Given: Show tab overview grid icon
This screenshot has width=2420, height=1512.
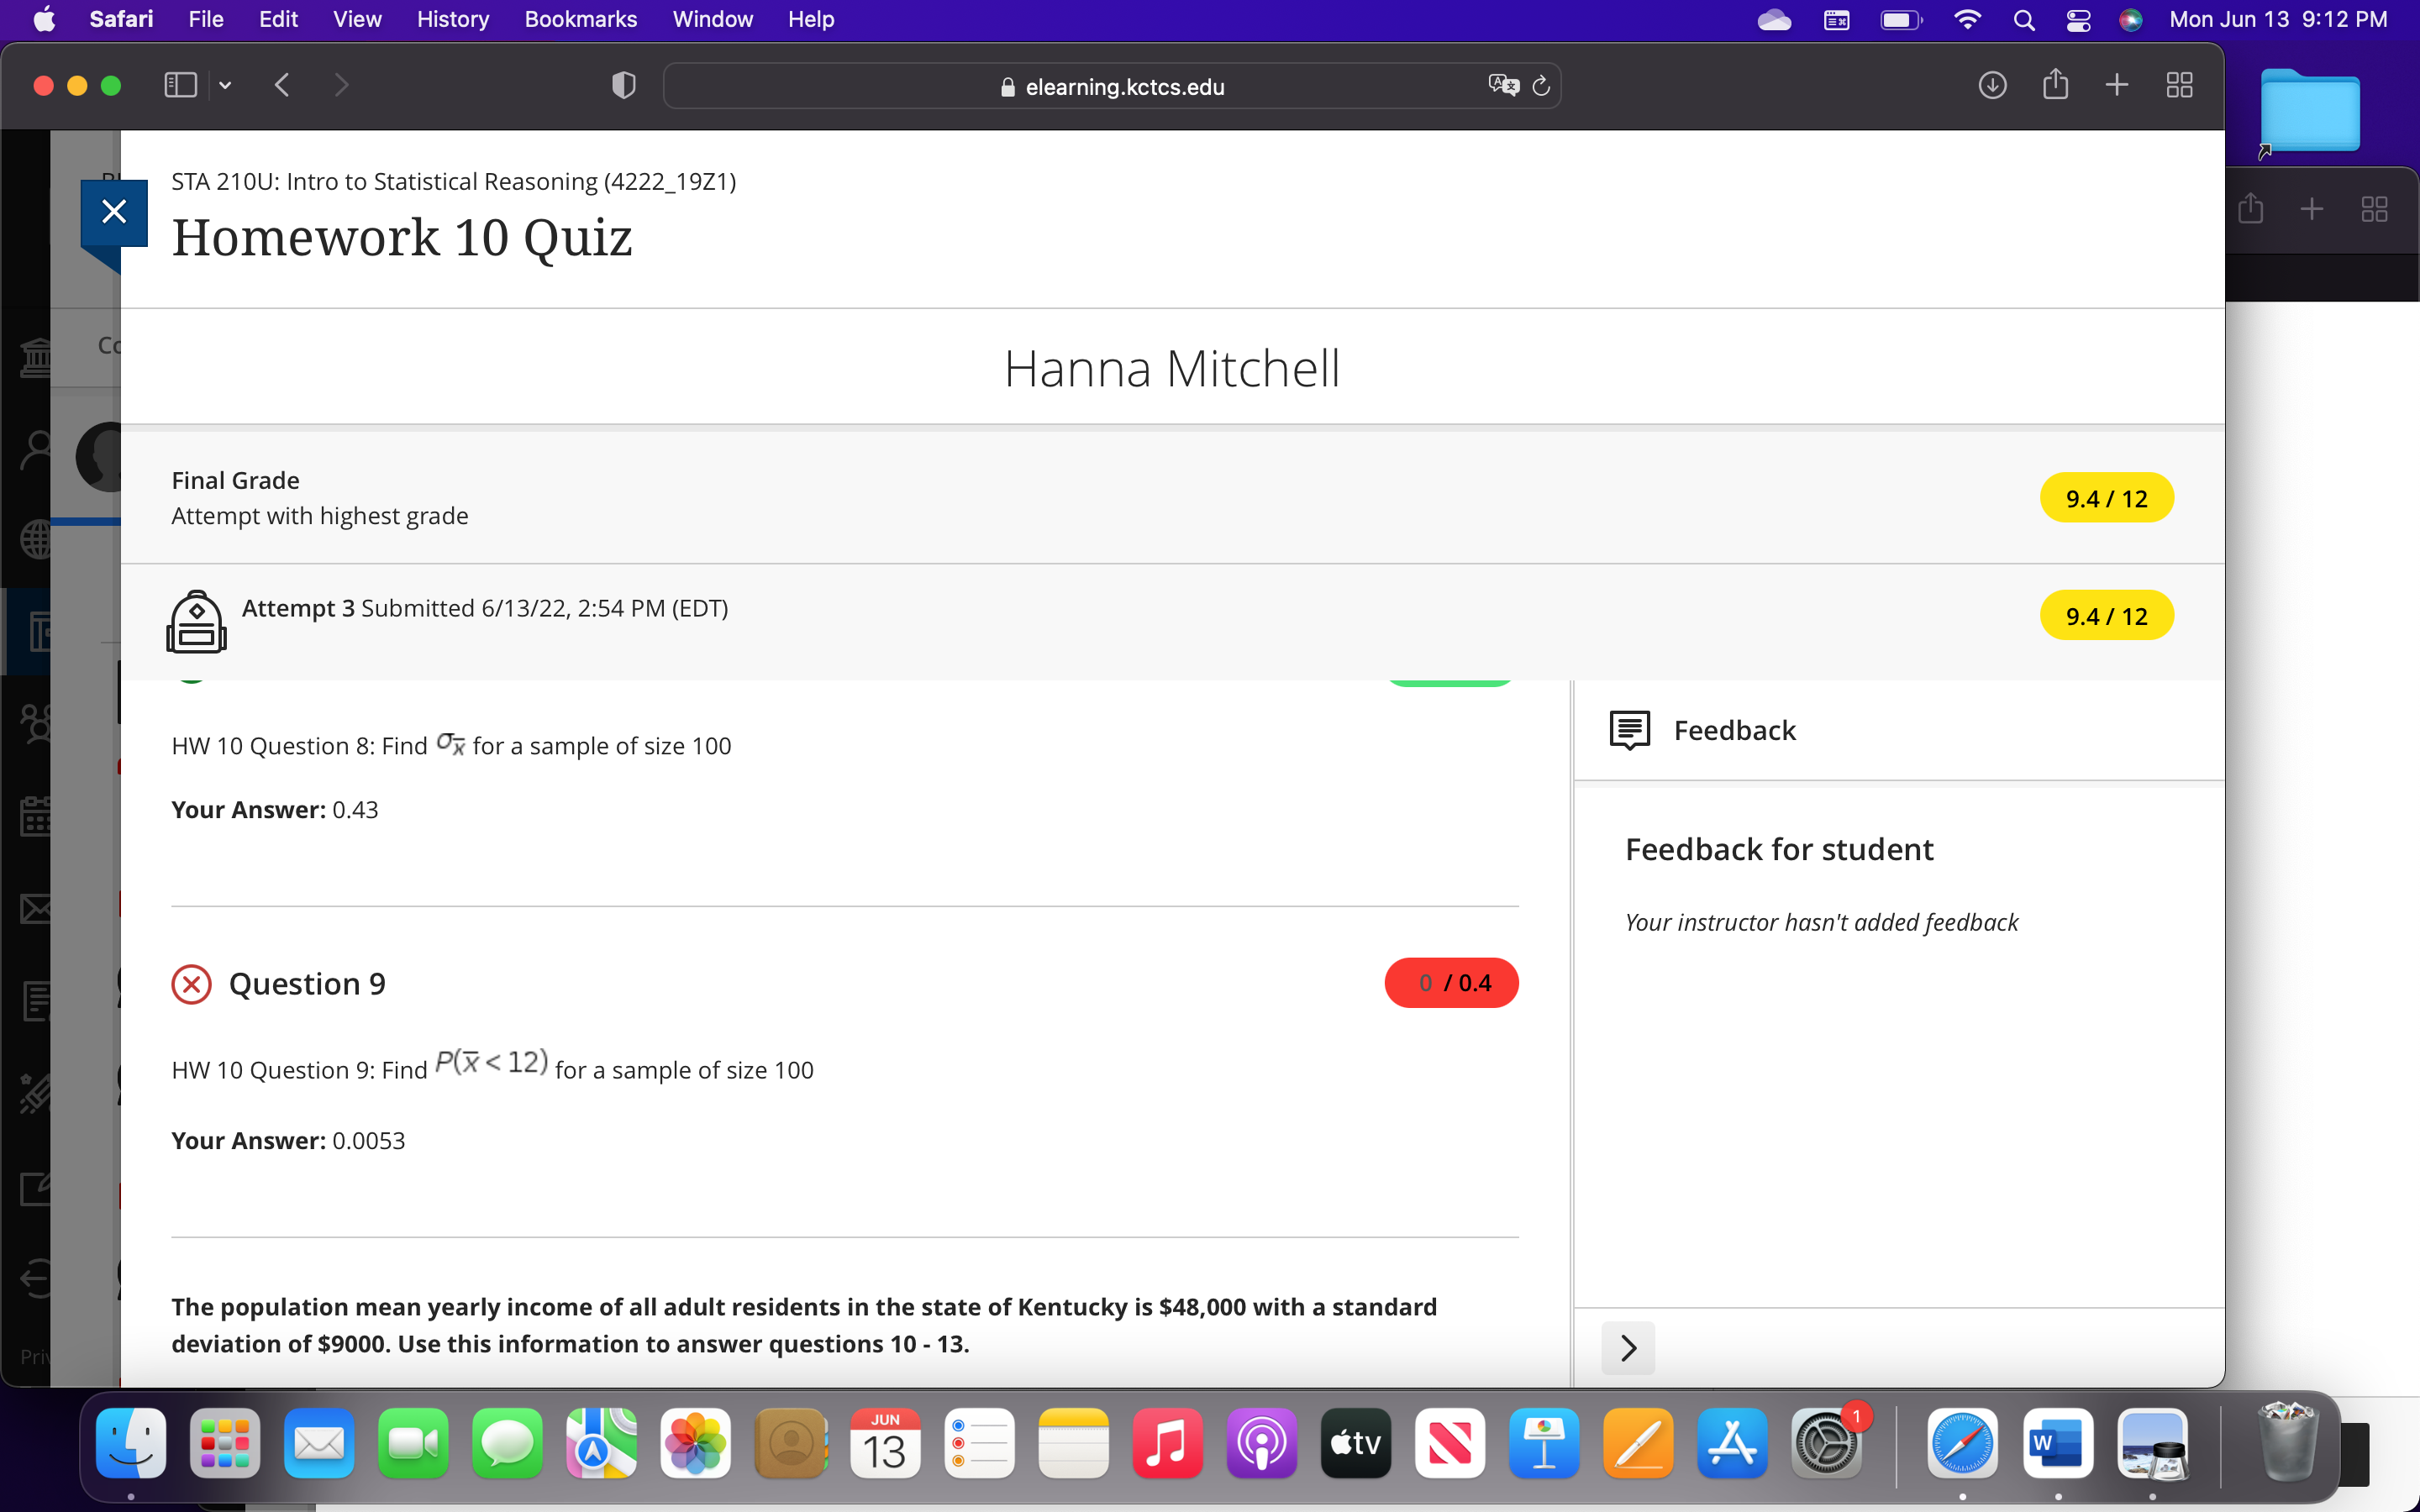Looking at the screenshot, I should pos(2179,85).
